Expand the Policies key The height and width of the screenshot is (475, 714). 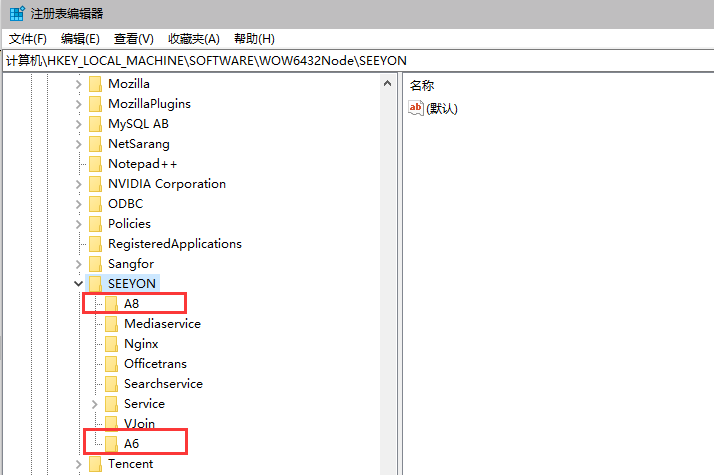[x=78, y=225]
